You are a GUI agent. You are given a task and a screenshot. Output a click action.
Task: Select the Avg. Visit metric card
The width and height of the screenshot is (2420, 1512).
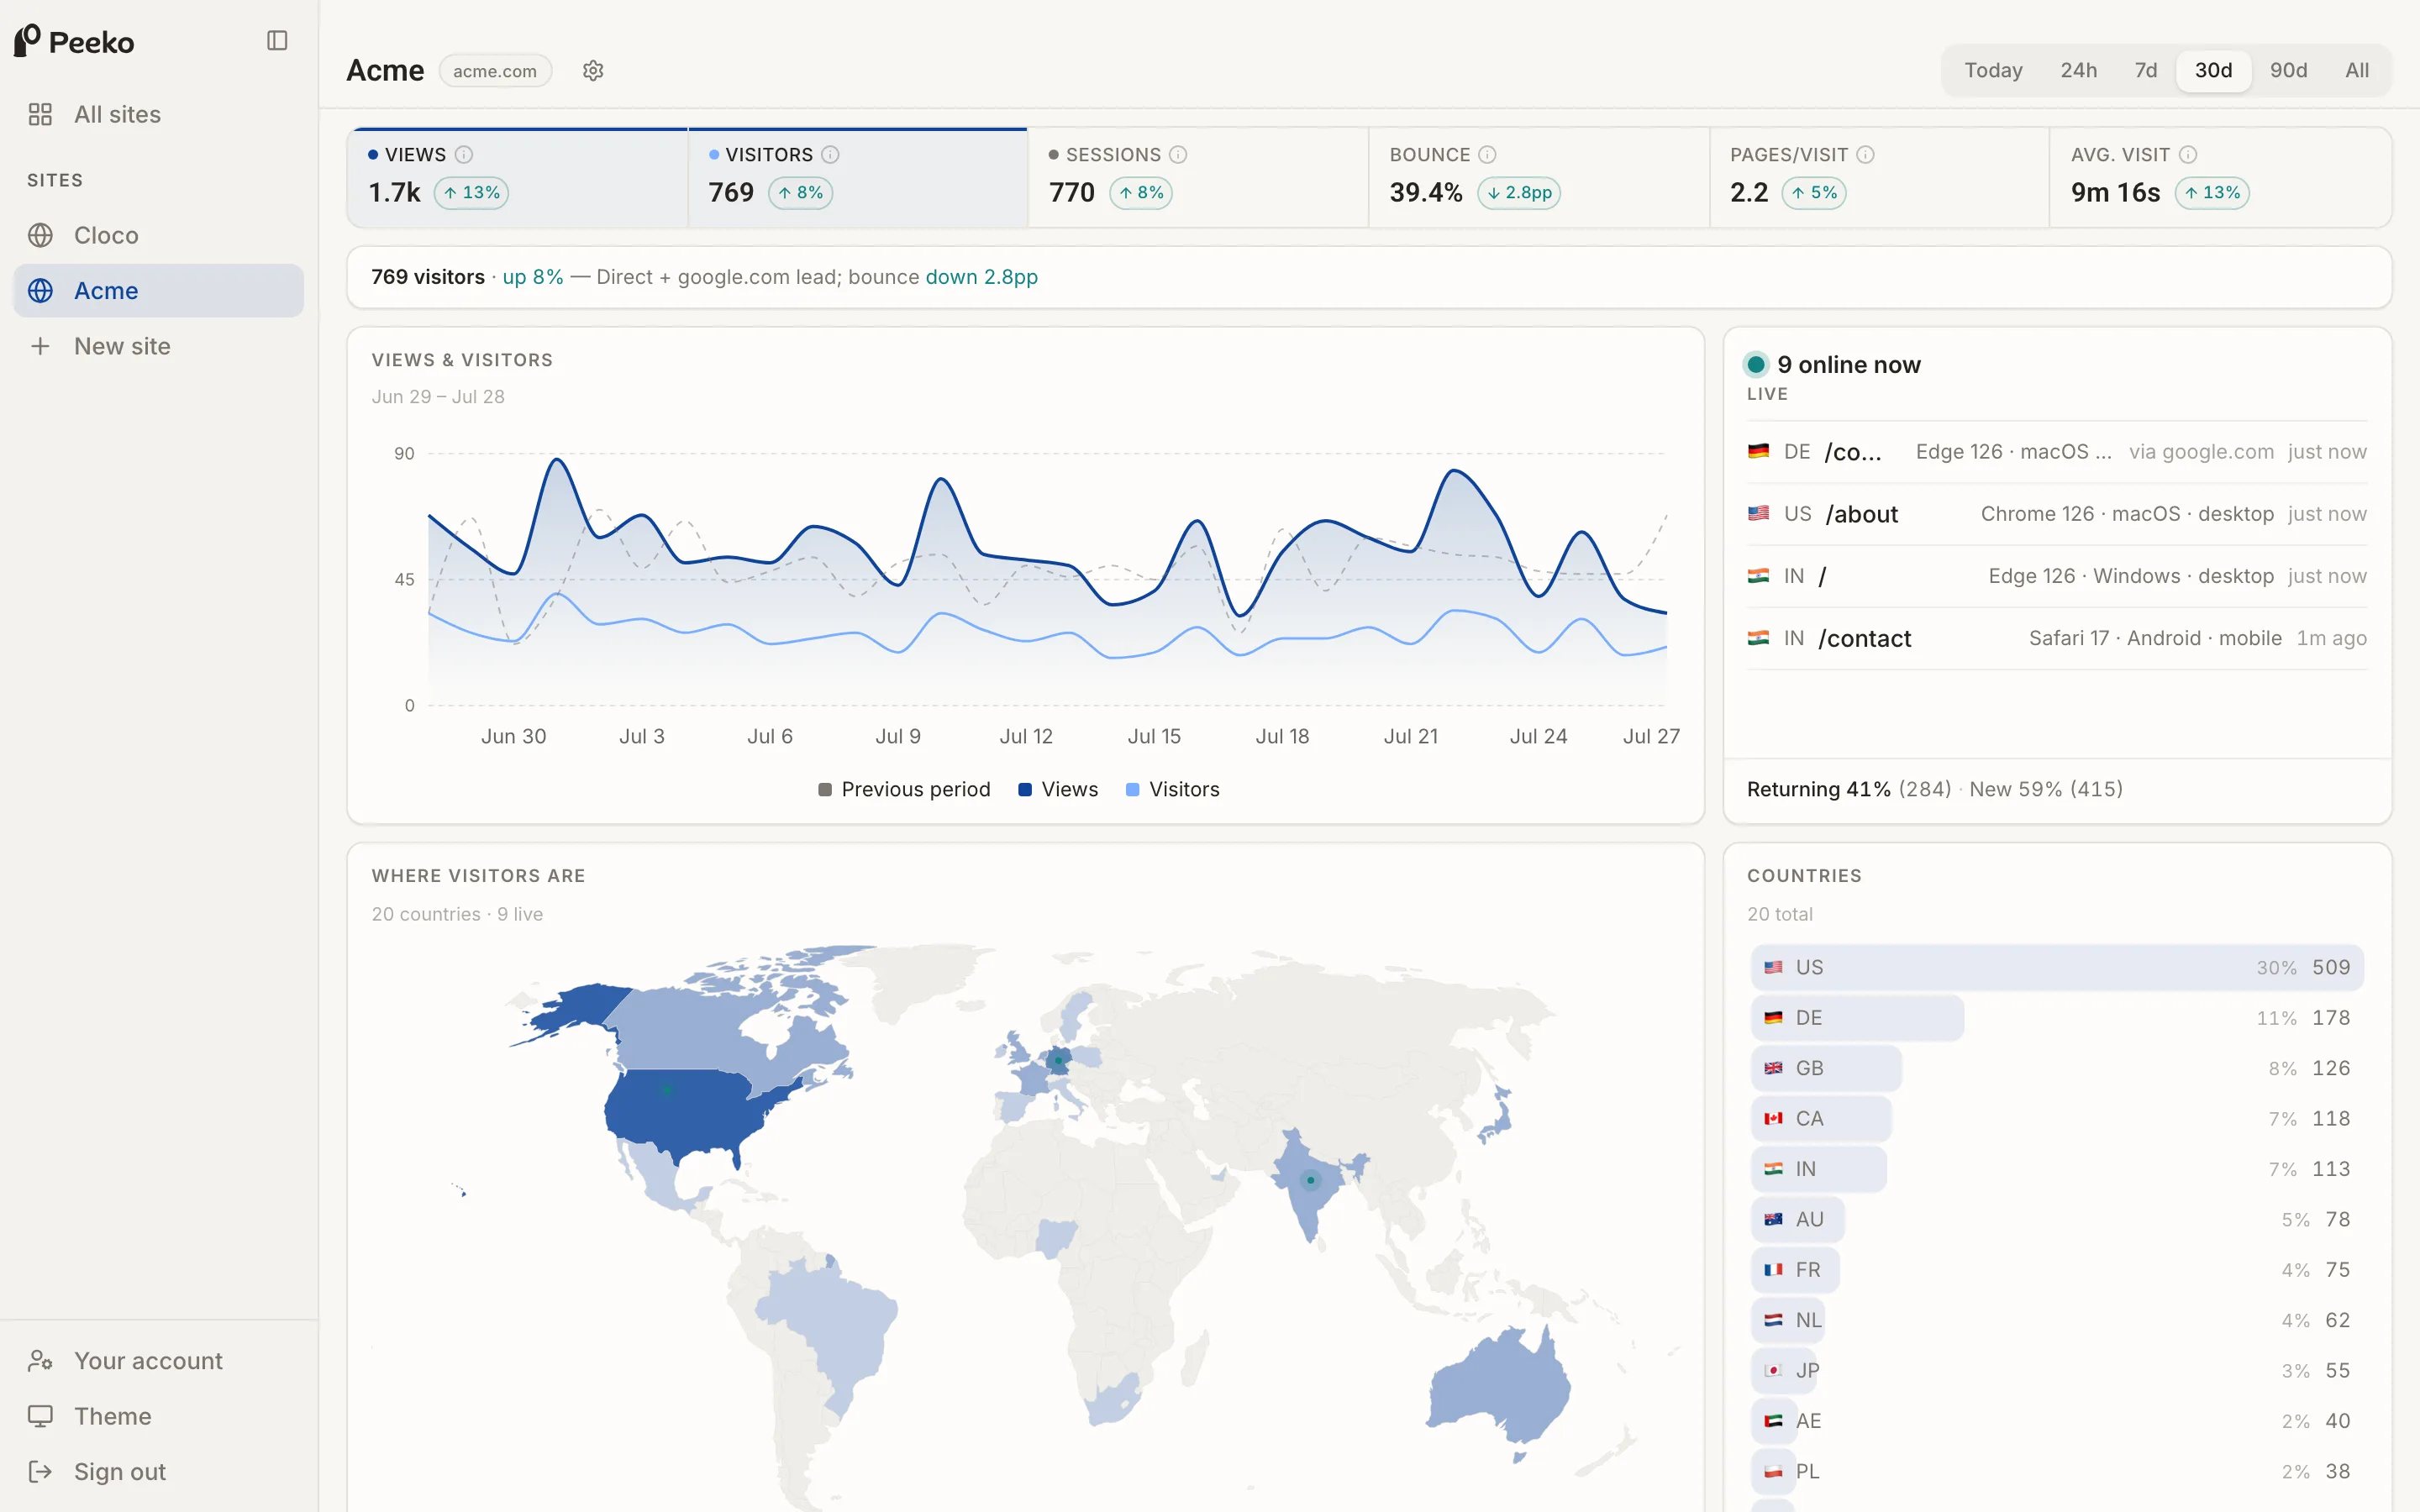pos(2220,178)
